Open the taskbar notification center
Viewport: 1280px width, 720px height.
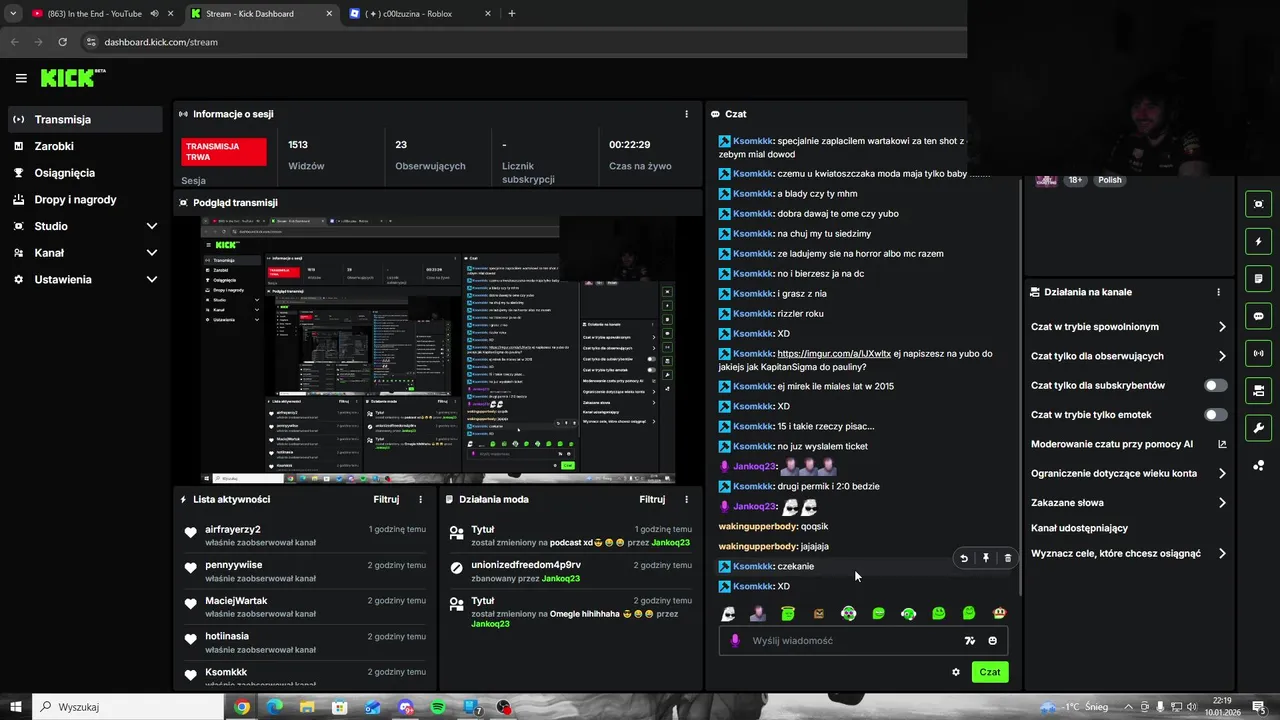coord(1258,707)
